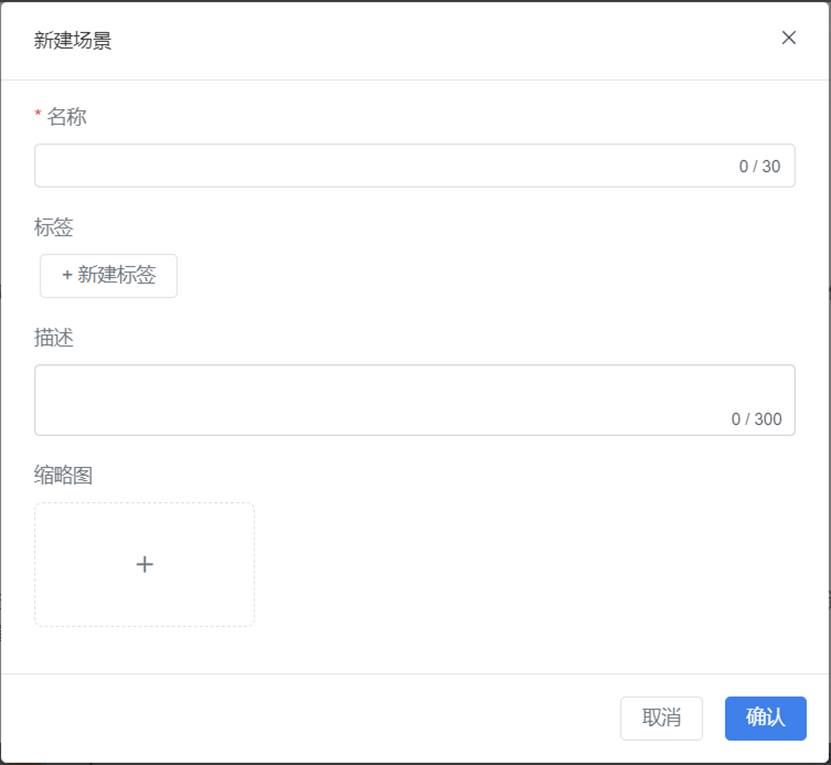Screen dimensions: 831x765
Task: Select the dashed 缩略图 upload box
Action: (145, 565)
